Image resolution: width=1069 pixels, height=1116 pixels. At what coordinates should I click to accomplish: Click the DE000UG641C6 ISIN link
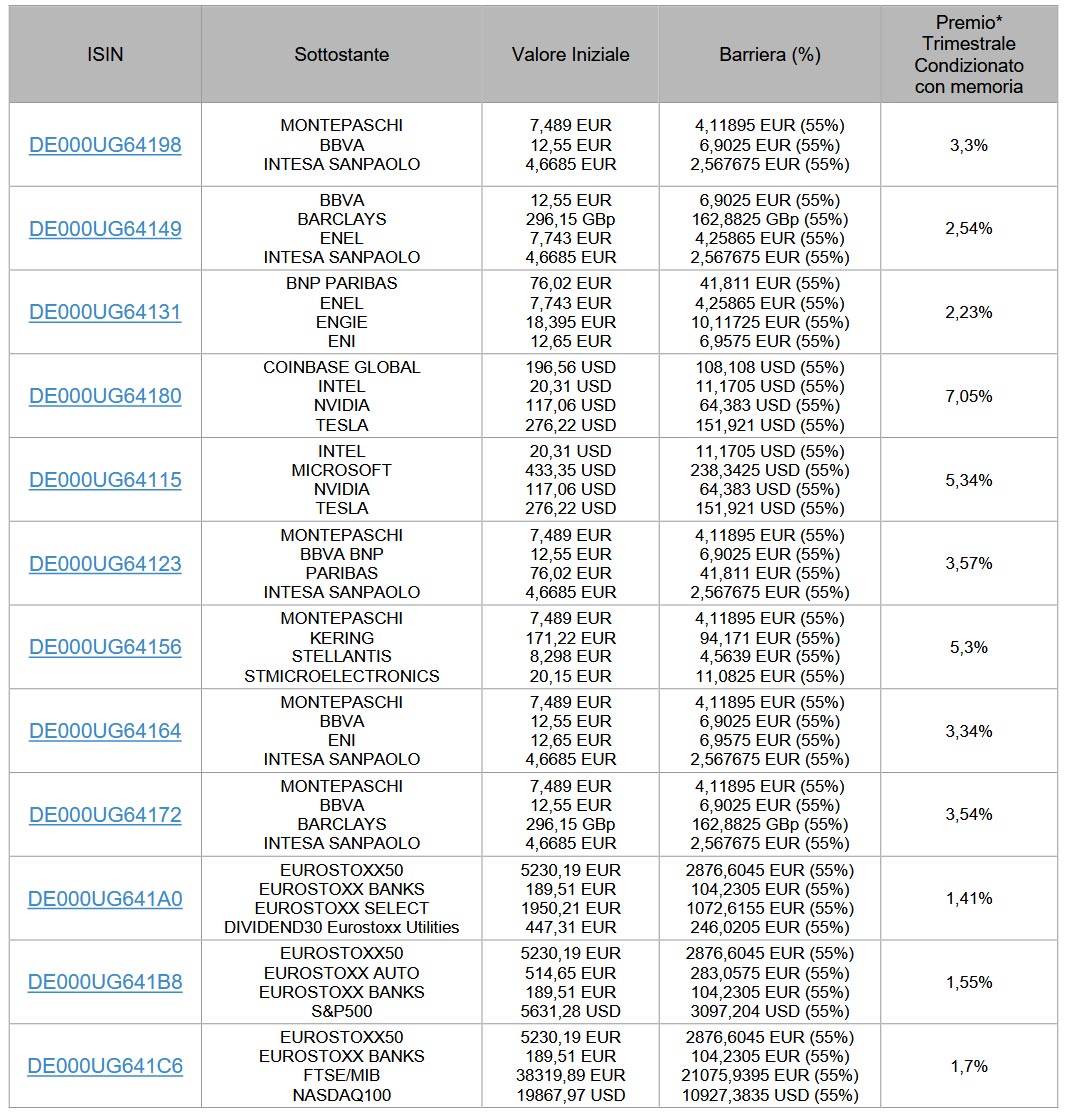pyautogui.click(x=105, y=1066)
